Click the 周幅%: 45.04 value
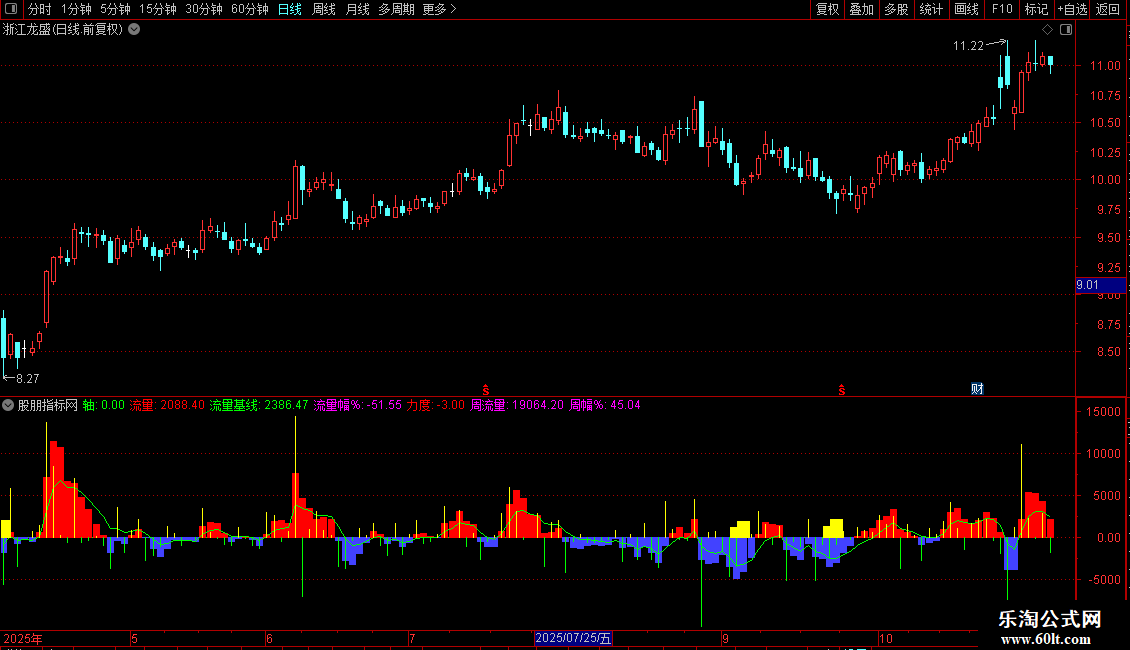The image size is (1130, 650). (605, 405)
